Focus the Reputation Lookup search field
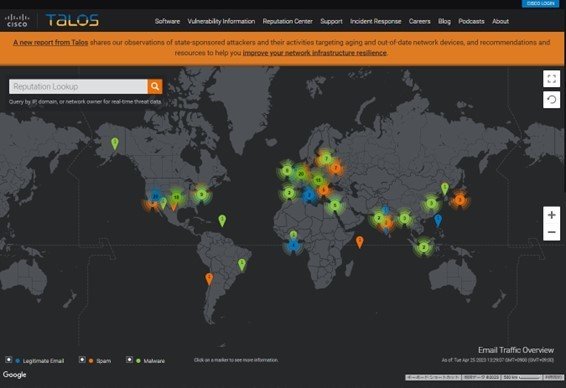566x388 pixels. click(x=78, y=87)
